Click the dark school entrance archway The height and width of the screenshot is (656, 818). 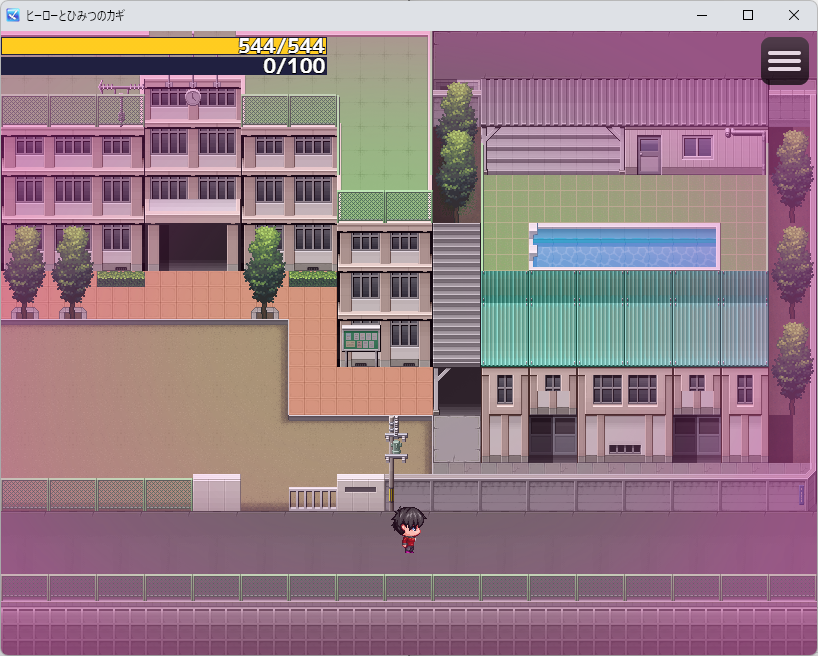[193, 247]
